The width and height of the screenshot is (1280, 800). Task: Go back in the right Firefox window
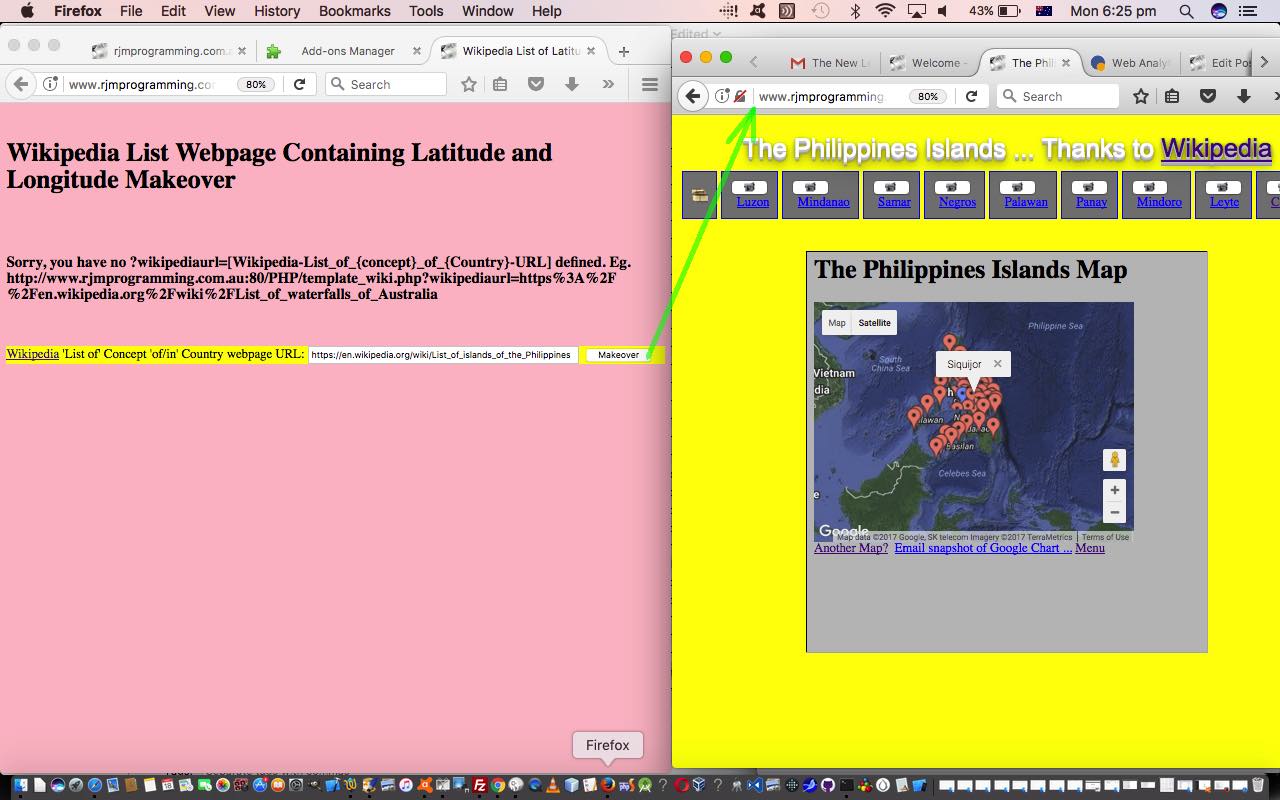click(693, 96)
